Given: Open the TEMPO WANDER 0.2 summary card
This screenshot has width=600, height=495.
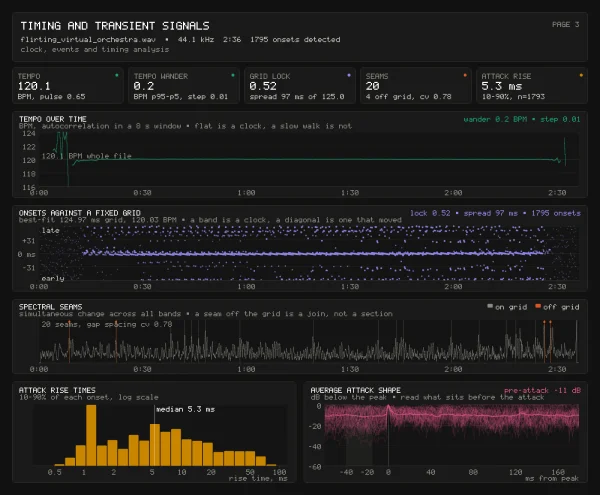Looking at the screenshot, I should pos(184,86).
